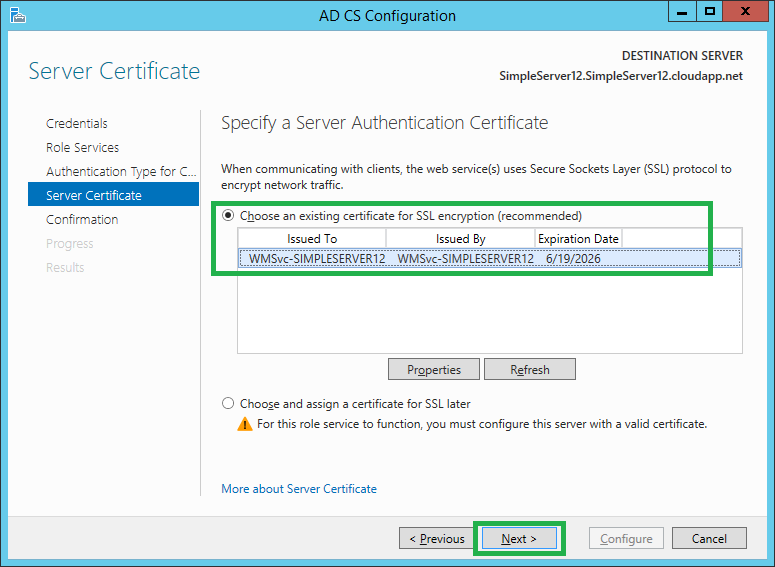Click the yellow warning icon
The image size is (775, 567).
245,424
